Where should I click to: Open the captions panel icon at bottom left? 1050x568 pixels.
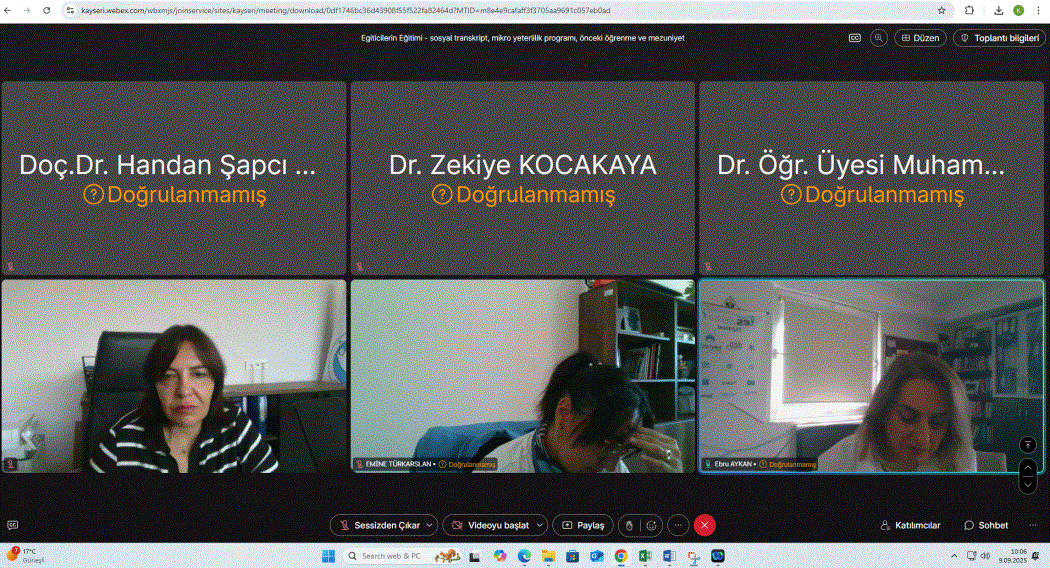pyautogui.click(x=13, y=525)
